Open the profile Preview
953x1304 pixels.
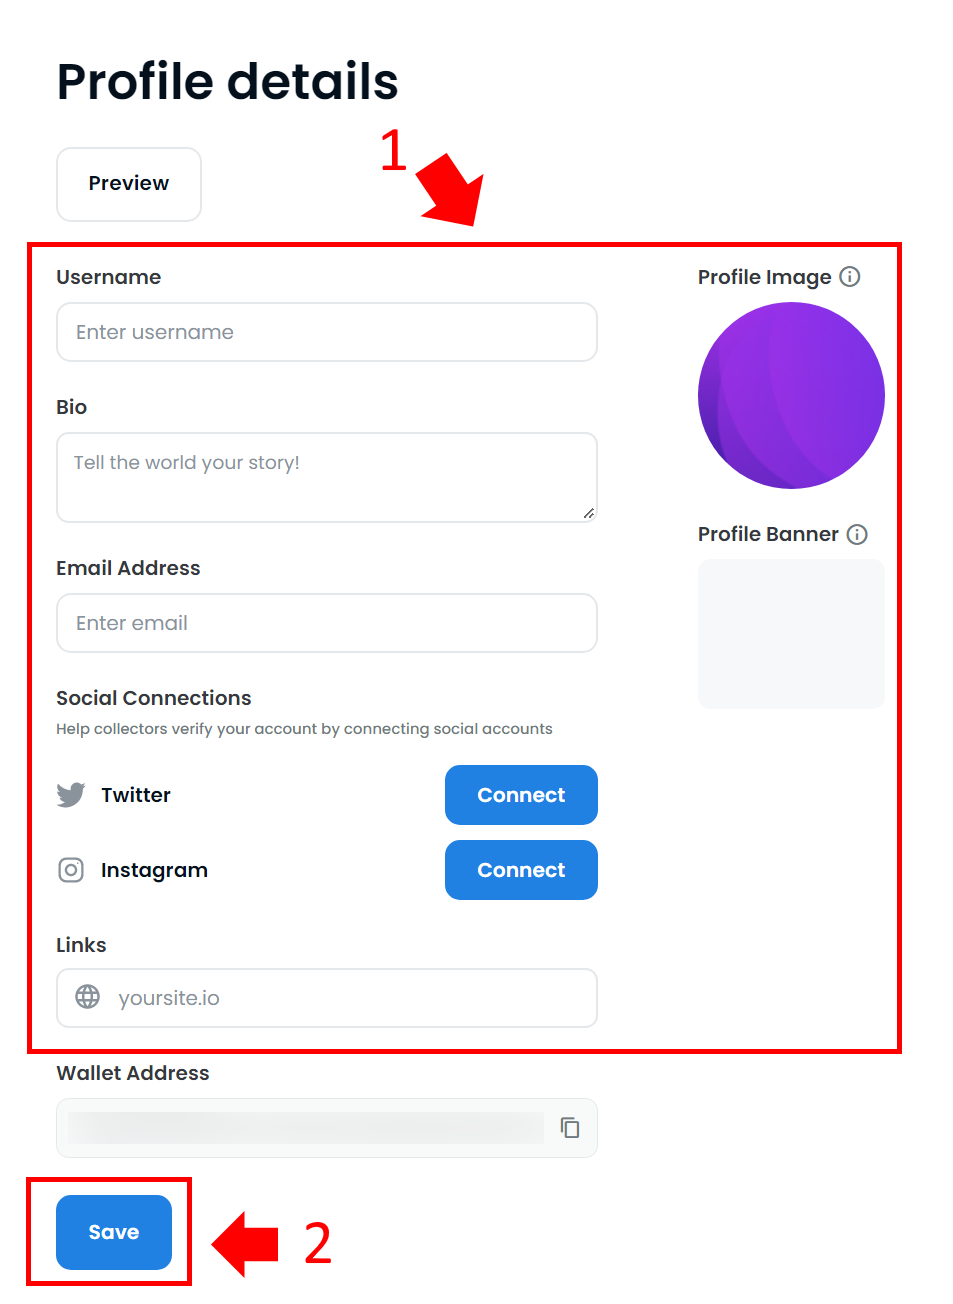[129, 184]
